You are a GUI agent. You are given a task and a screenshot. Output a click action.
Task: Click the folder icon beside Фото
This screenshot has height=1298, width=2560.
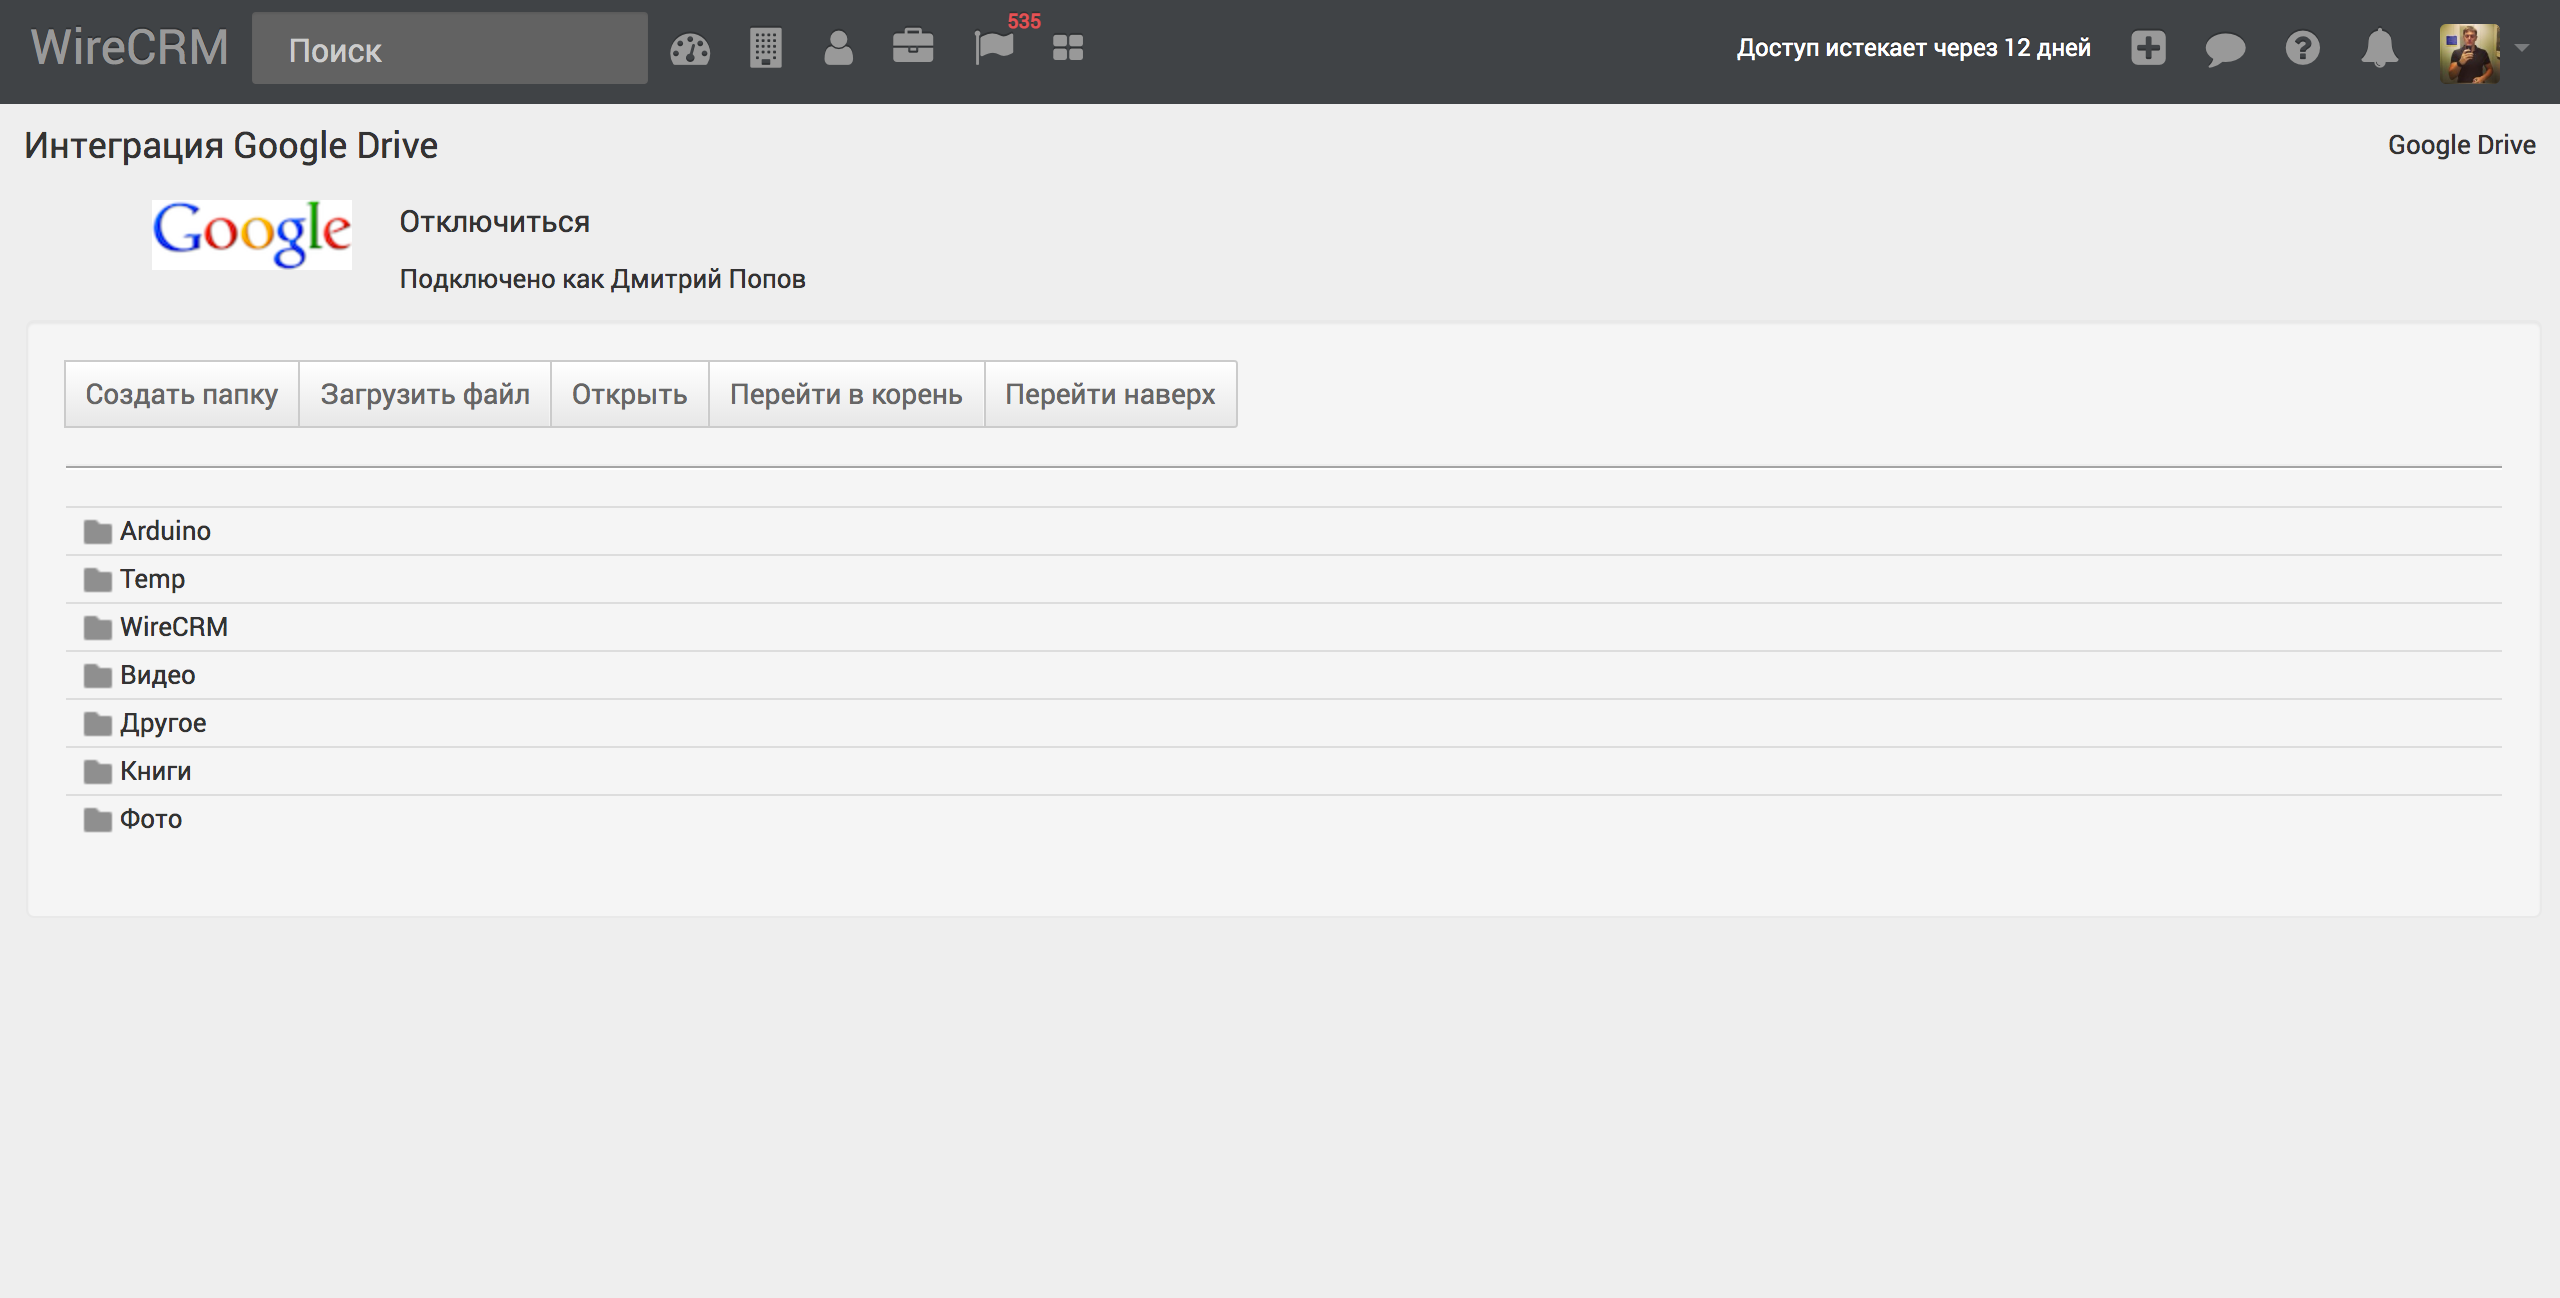[x=97, y=819]
